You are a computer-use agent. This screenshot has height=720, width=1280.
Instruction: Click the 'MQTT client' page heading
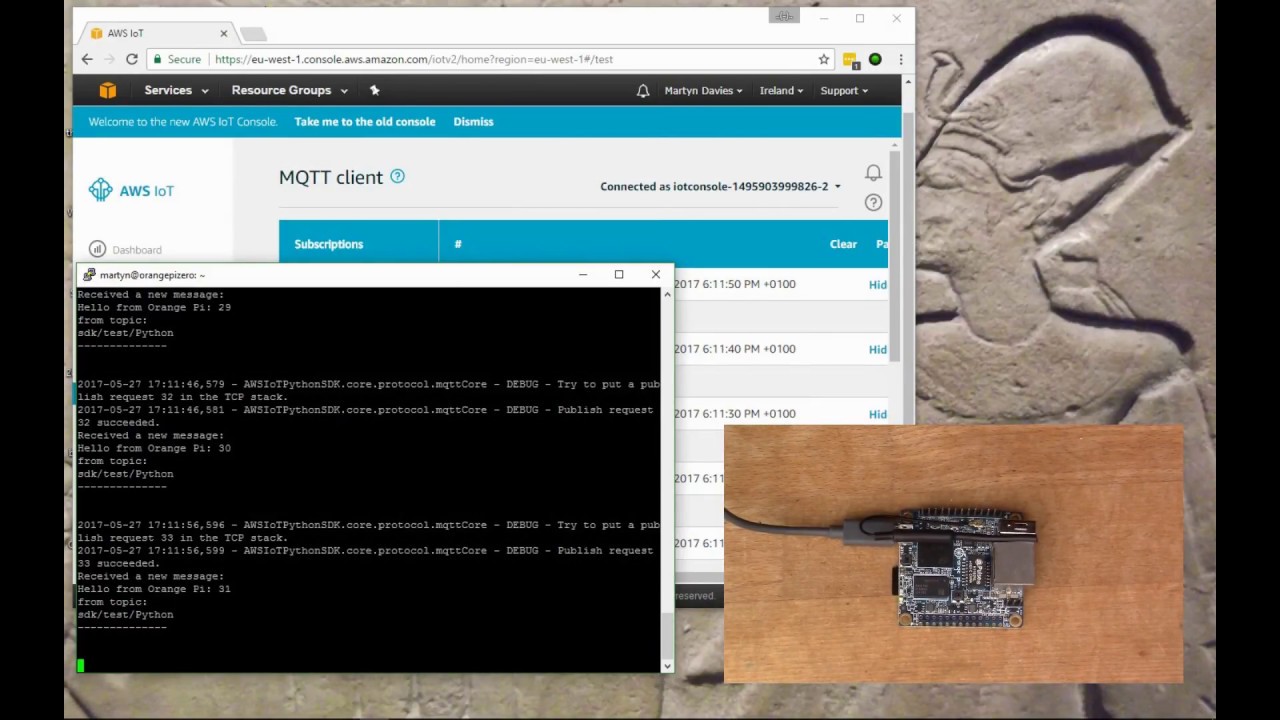(331, 177)
